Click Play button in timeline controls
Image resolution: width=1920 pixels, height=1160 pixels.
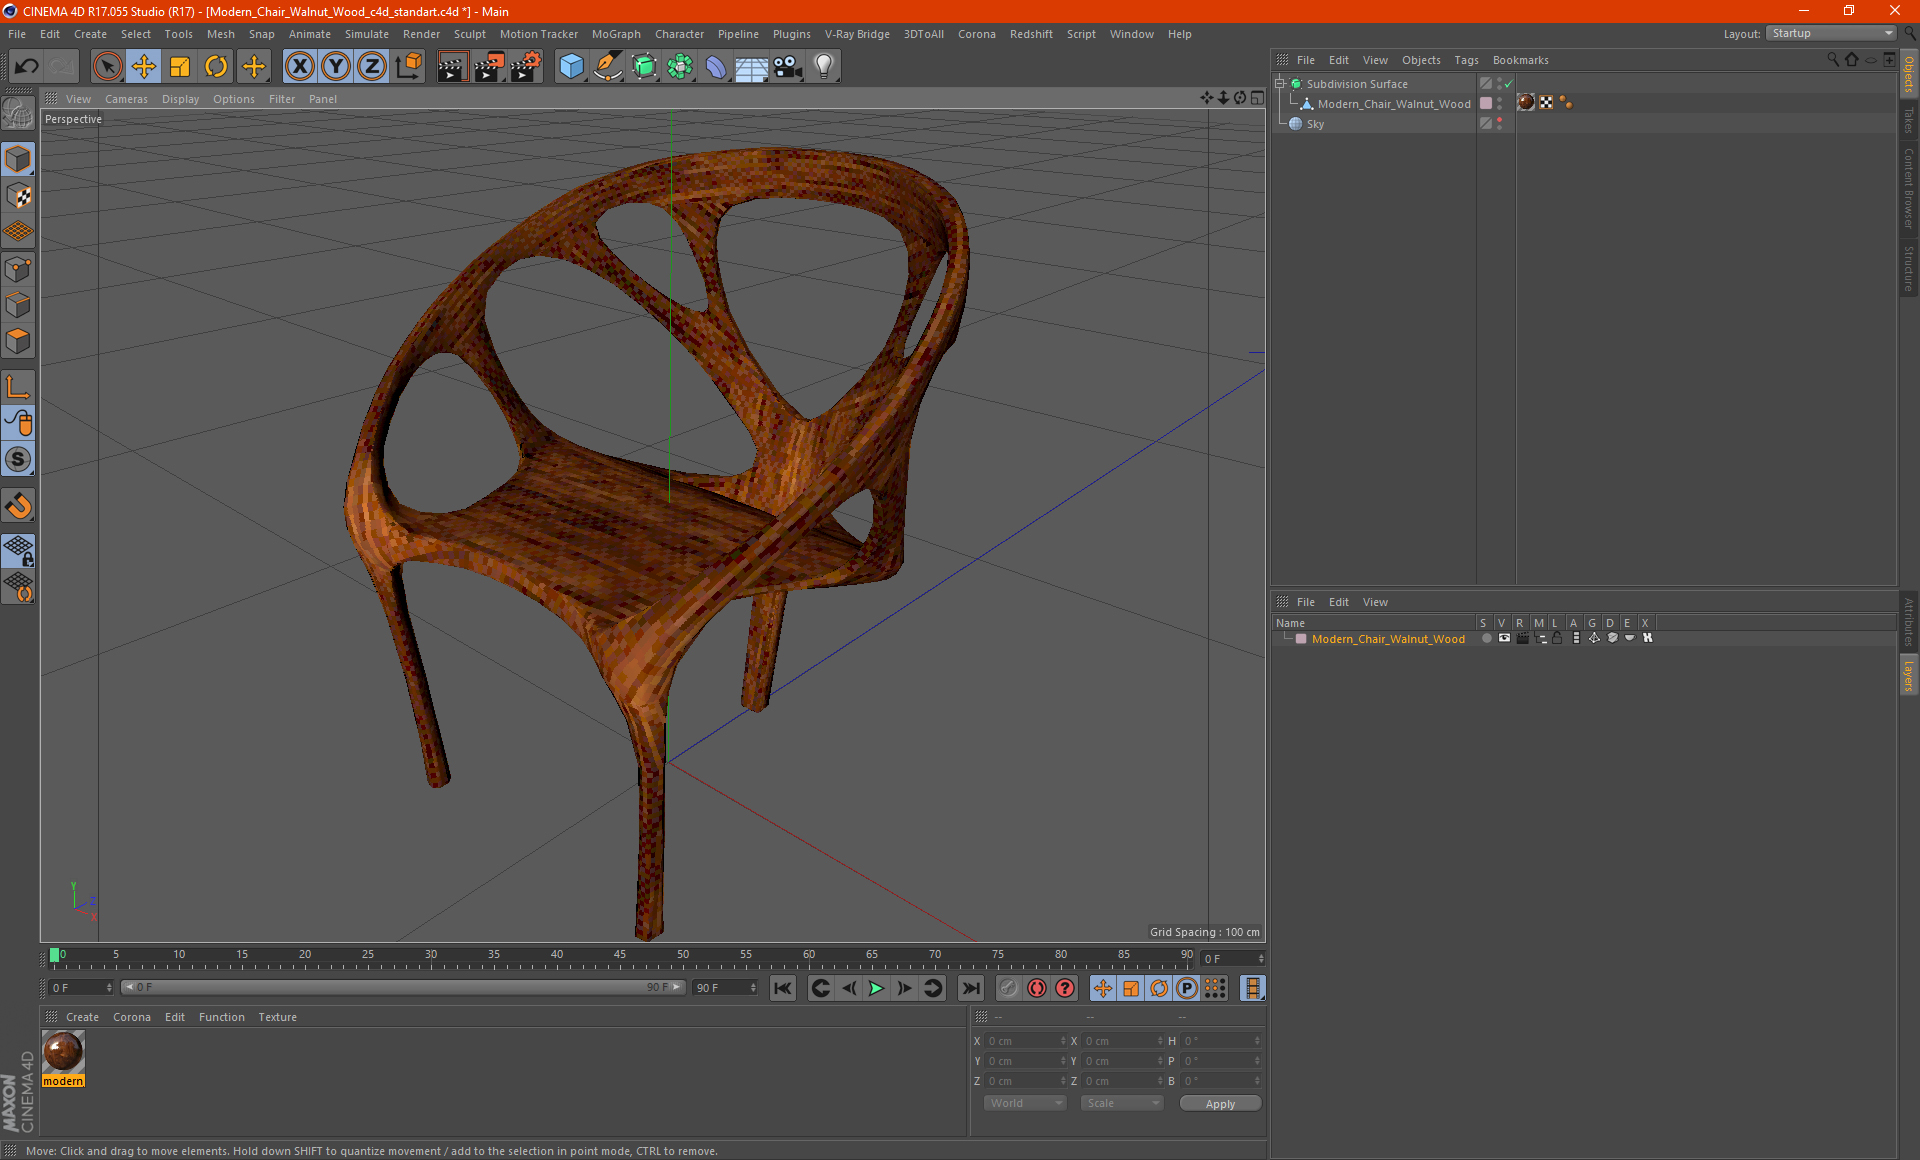click(x=876, y=989)
